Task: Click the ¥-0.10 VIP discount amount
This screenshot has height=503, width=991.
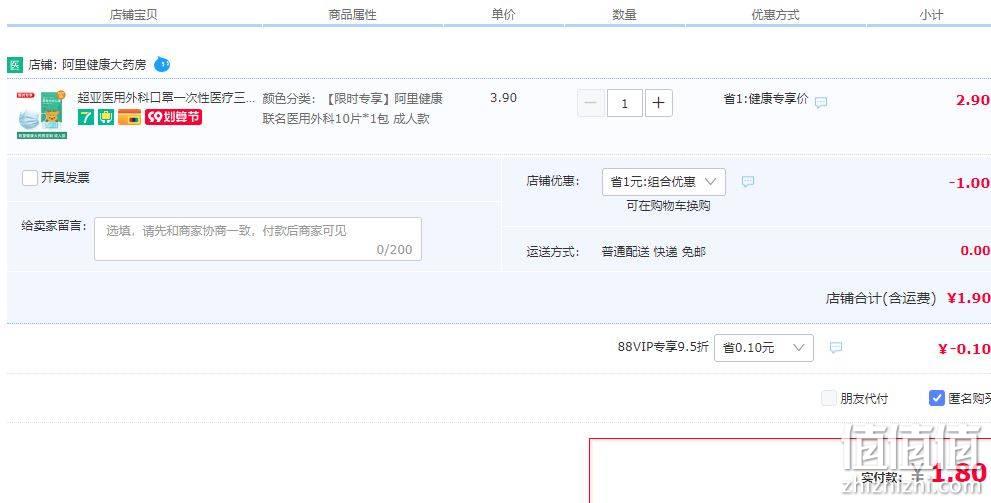Action: [964, 349]
